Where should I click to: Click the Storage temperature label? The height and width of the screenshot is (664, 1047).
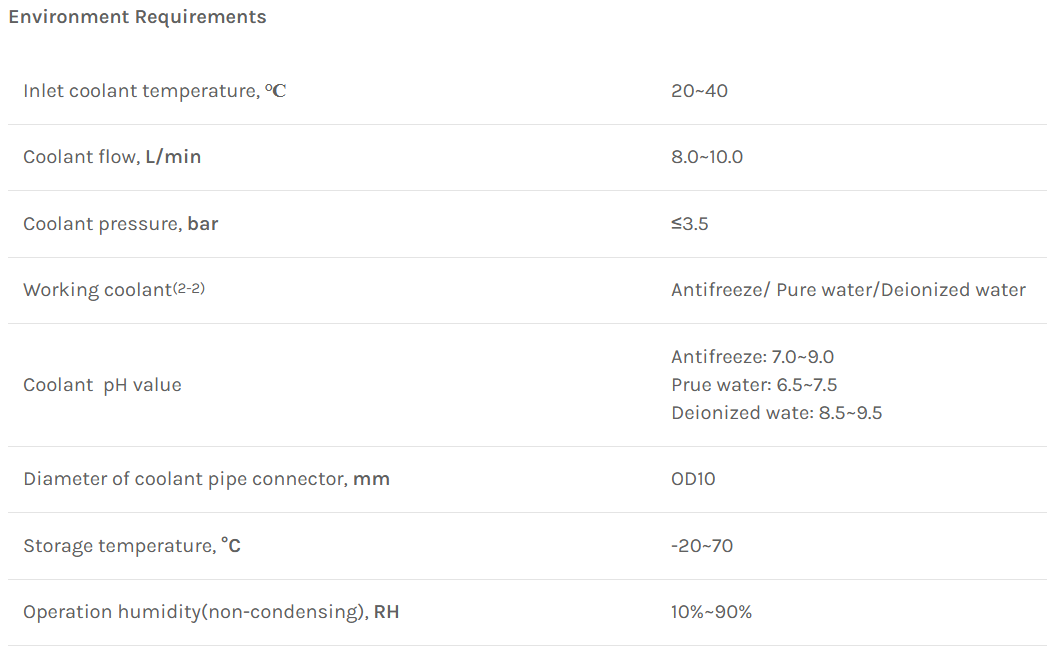click(x=132, y=546)
